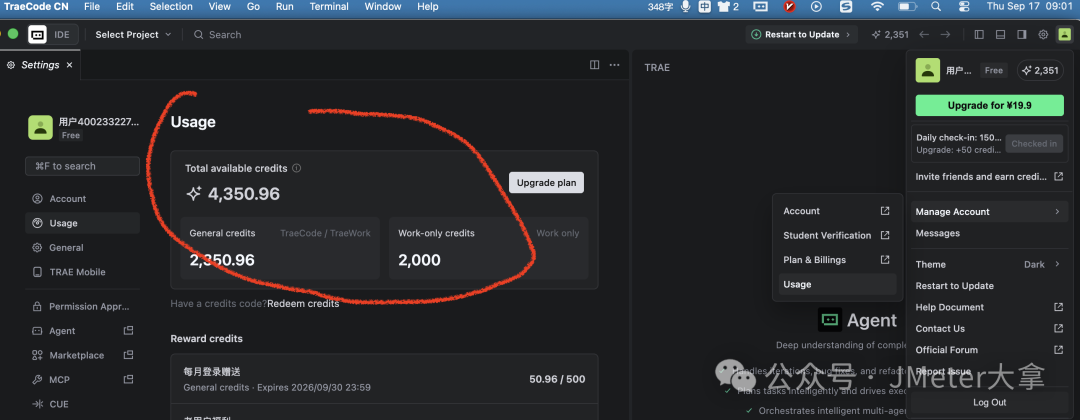Viewport: 1080px width, 420px height.
Task: Open Contact Us in profile menu
Action: point(989,328)
